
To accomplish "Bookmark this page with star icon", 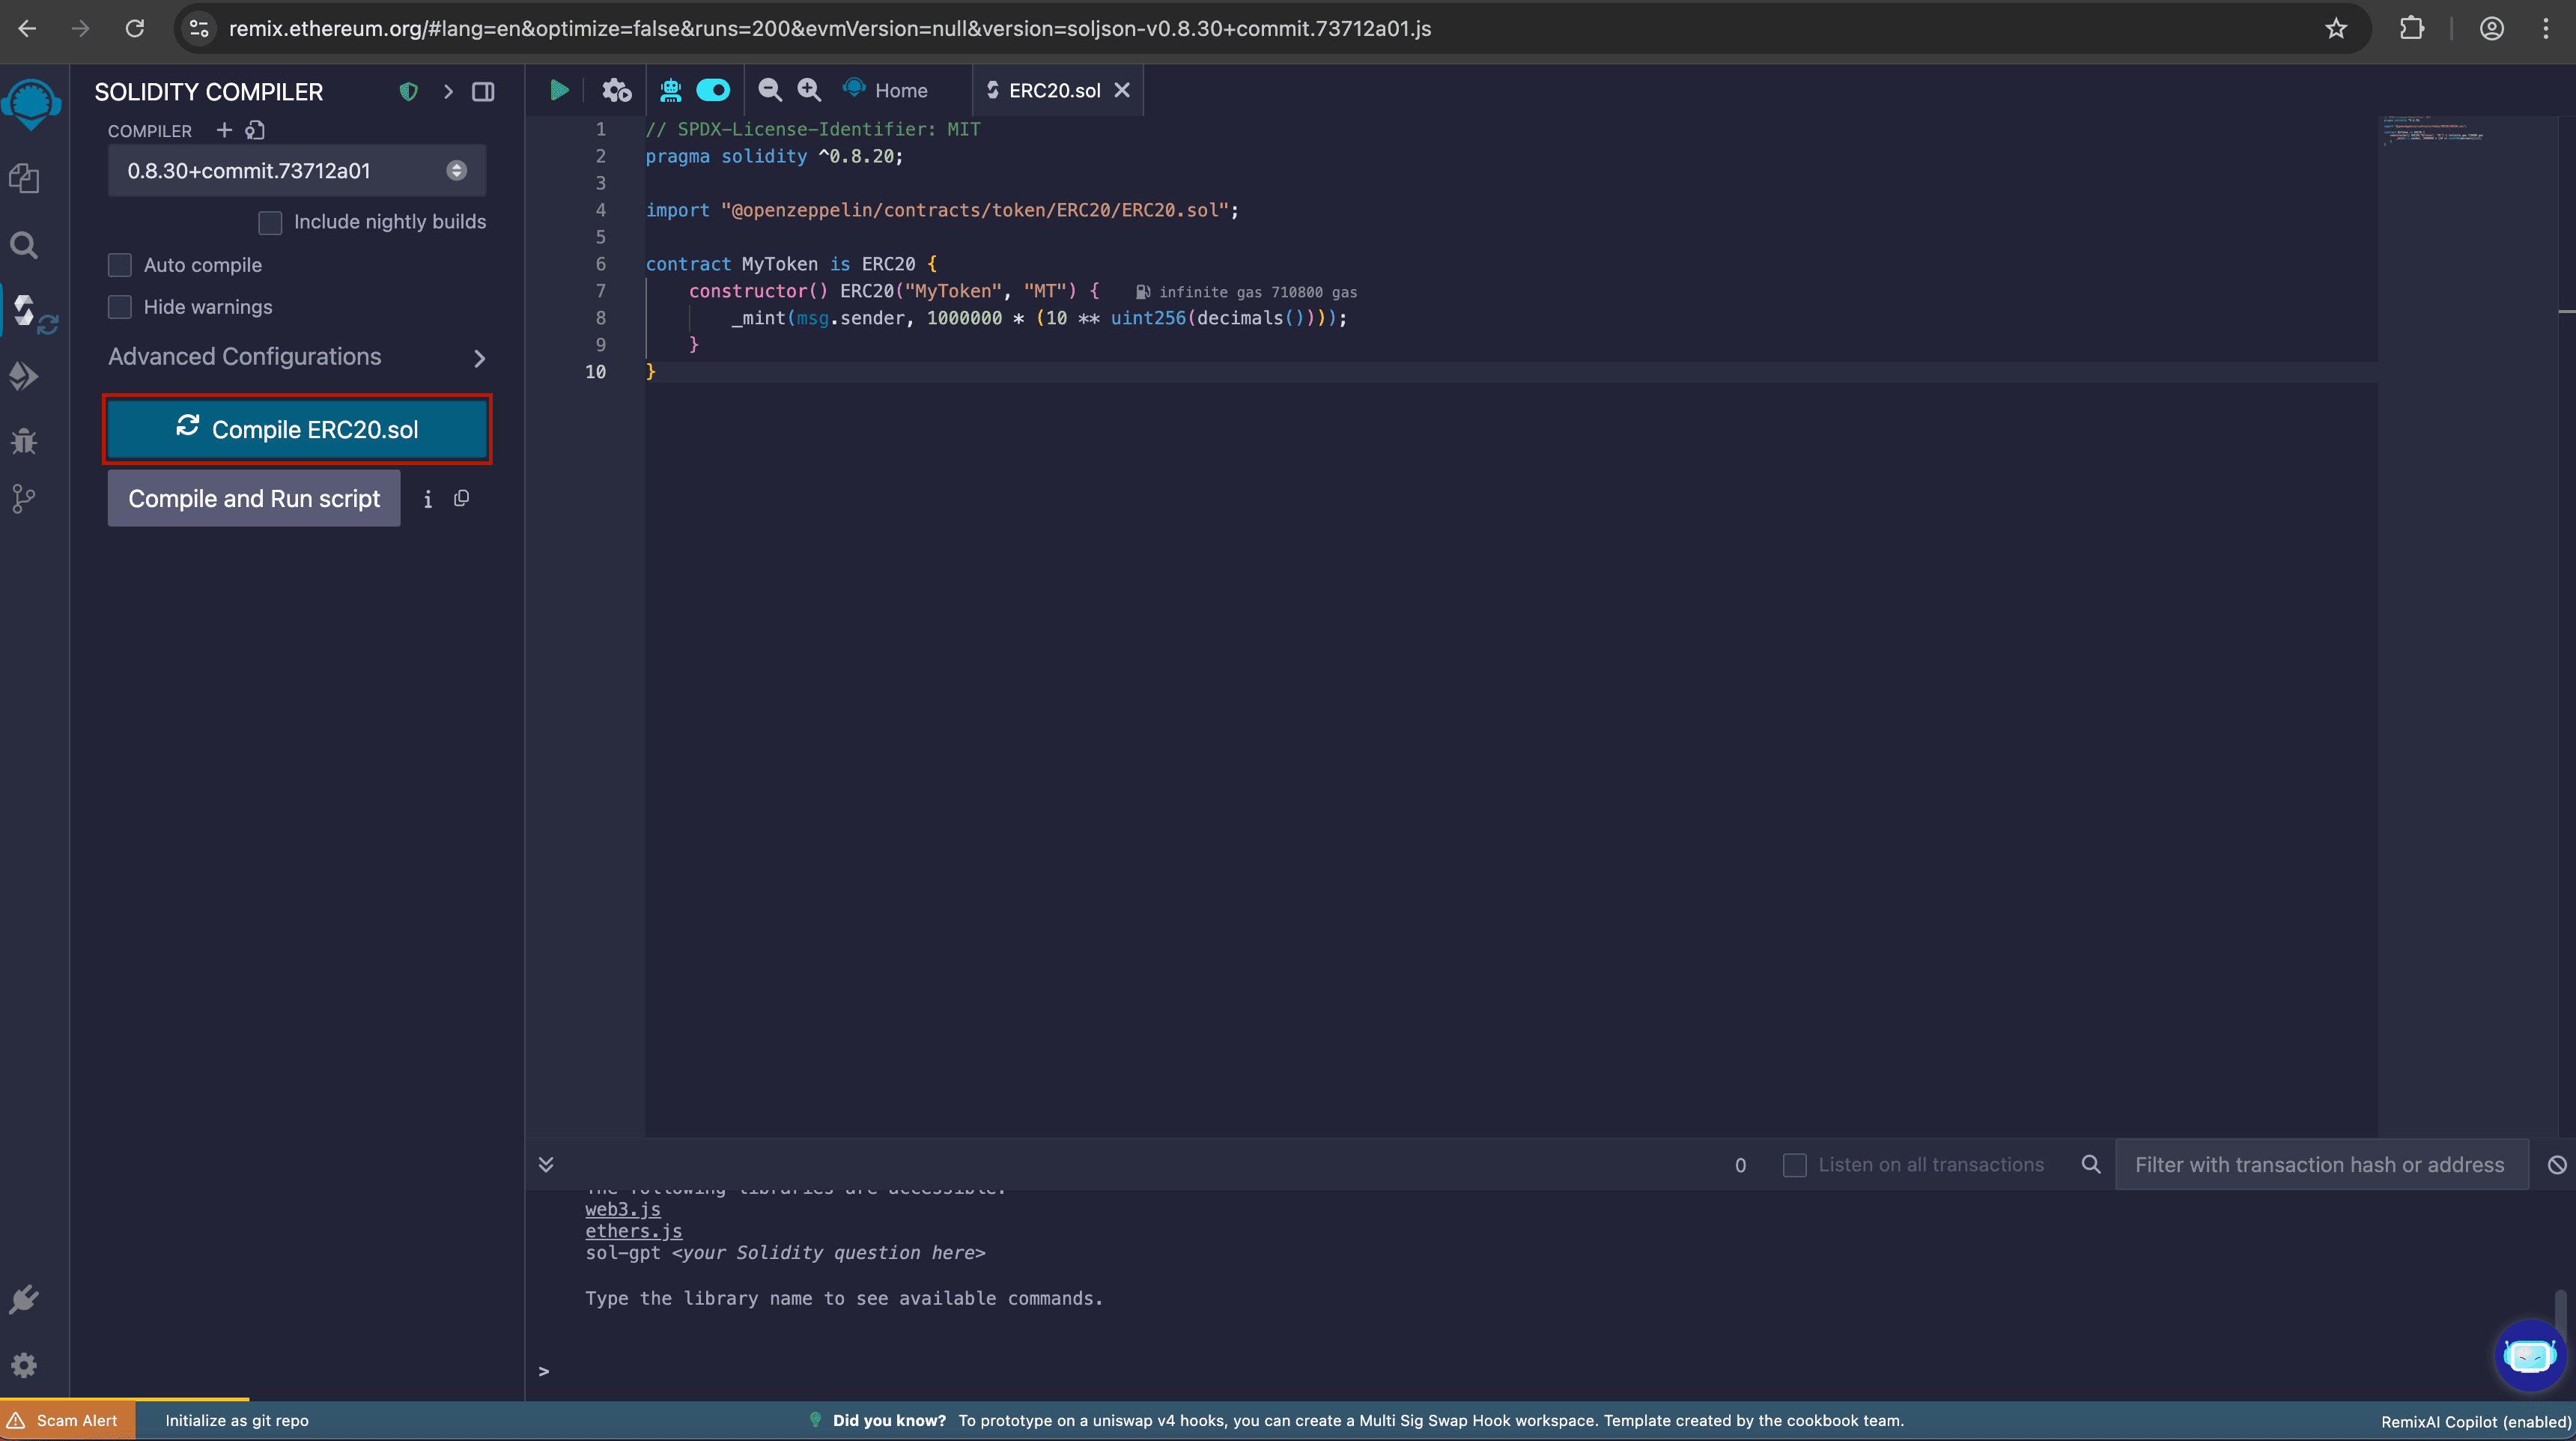I will point(2336,28).
